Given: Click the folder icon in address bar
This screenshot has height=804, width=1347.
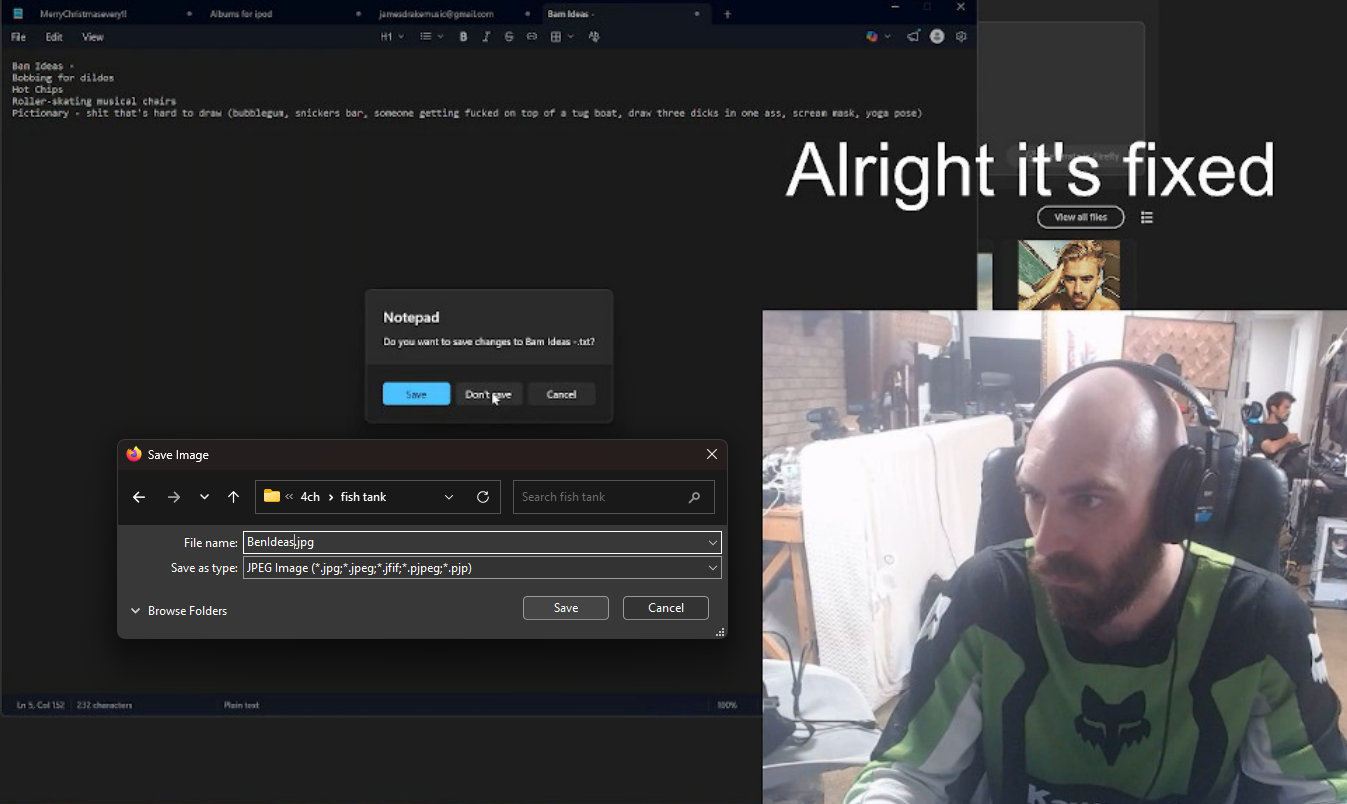Looking at the screenshot, I should [x=272, y=496].
